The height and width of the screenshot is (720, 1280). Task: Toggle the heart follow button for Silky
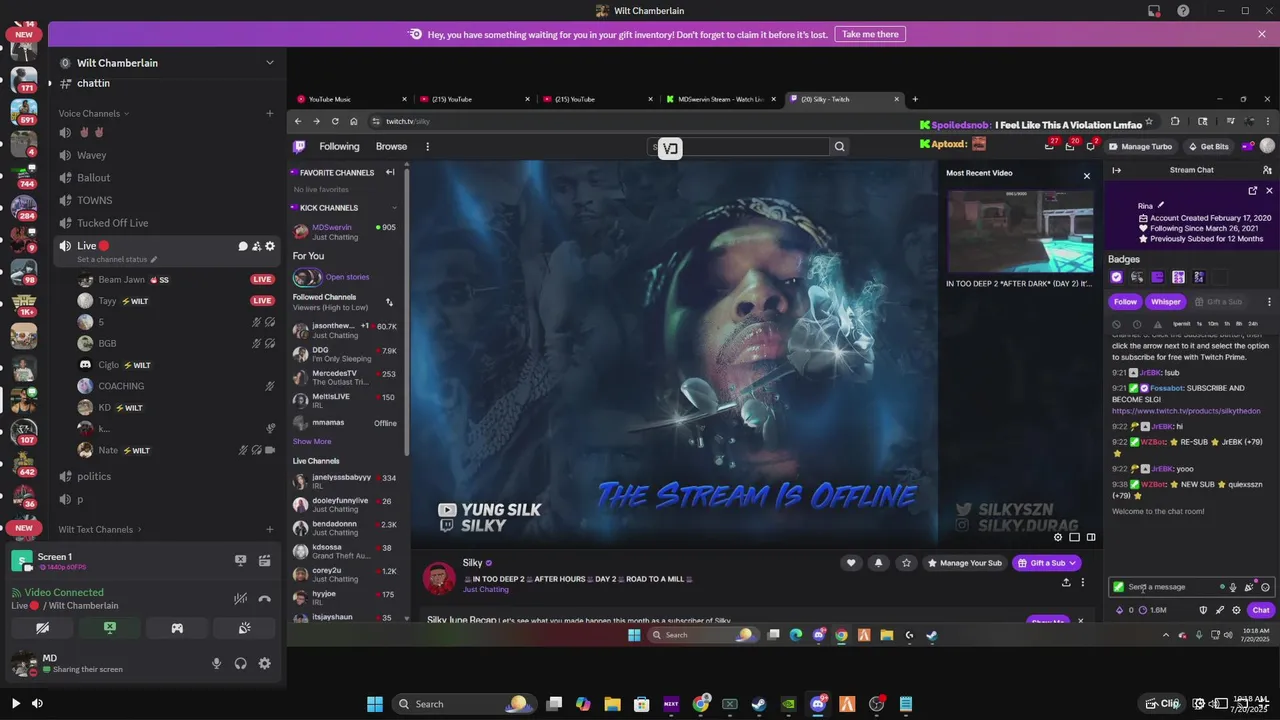click(851, 563)
